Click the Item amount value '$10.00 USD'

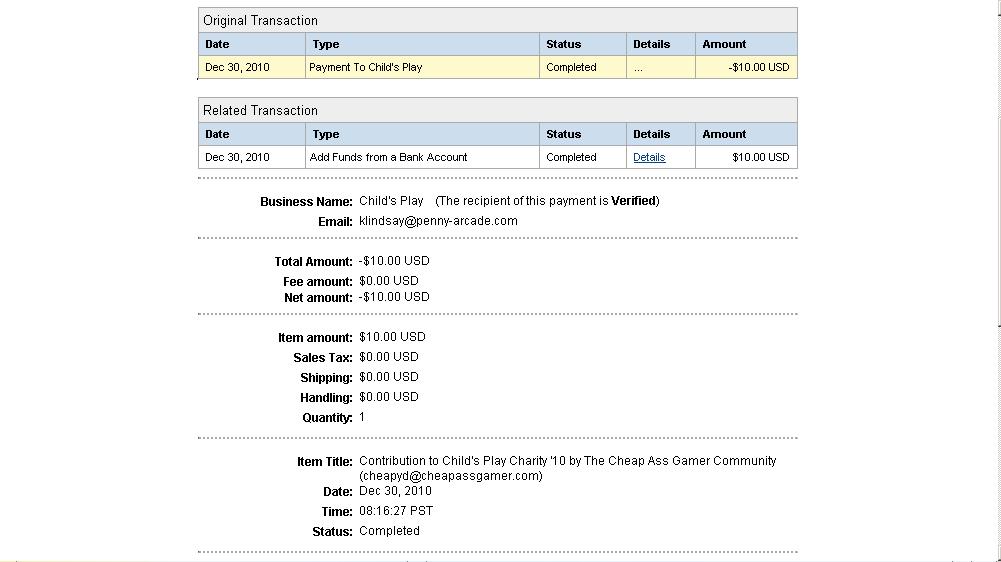[x=392, y=337]
